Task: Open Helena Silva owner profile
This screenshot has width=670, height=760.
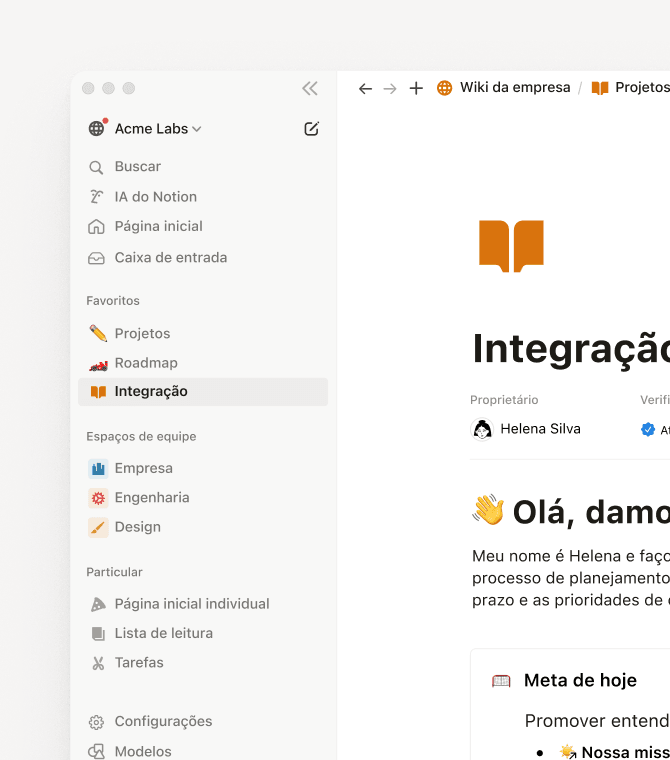Action: 540,429
